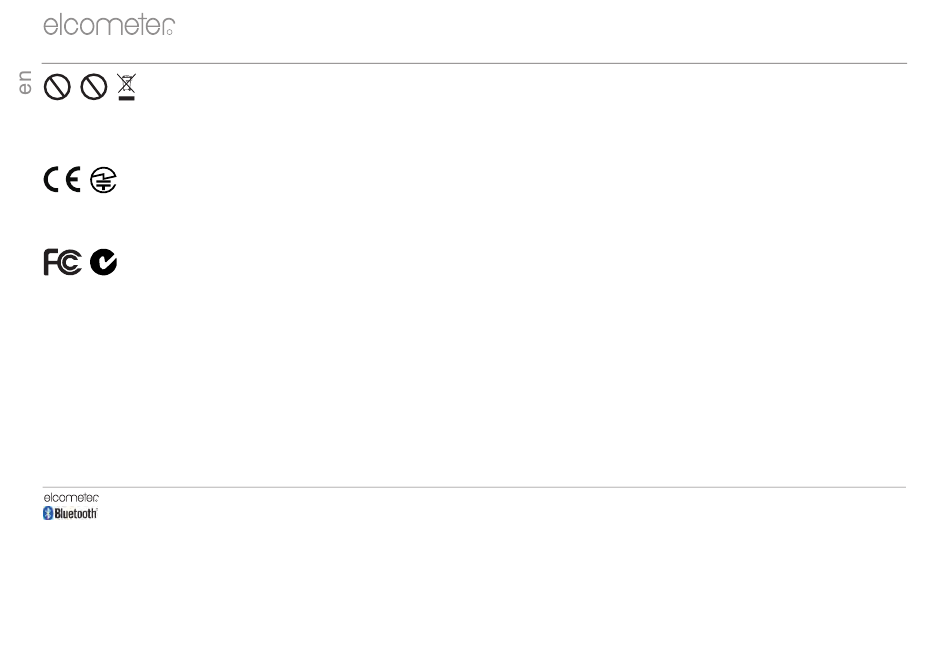
Task: Click the Japanese Giteki certification mark
Action: pos(103,180)
